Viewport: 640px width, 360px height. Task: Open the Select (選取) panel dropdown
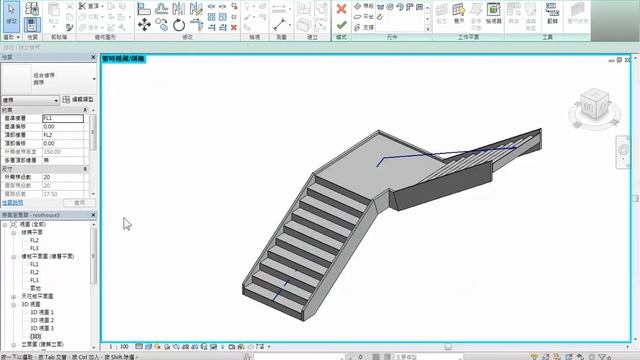(11, 37)
